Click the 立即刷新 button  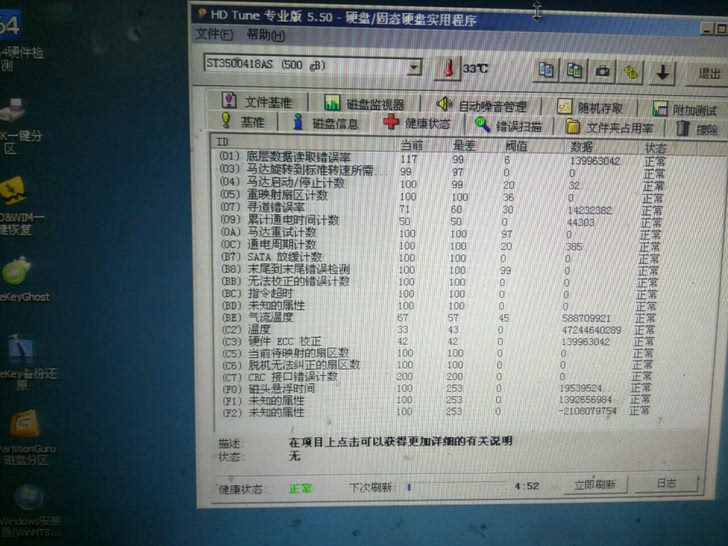595,485
